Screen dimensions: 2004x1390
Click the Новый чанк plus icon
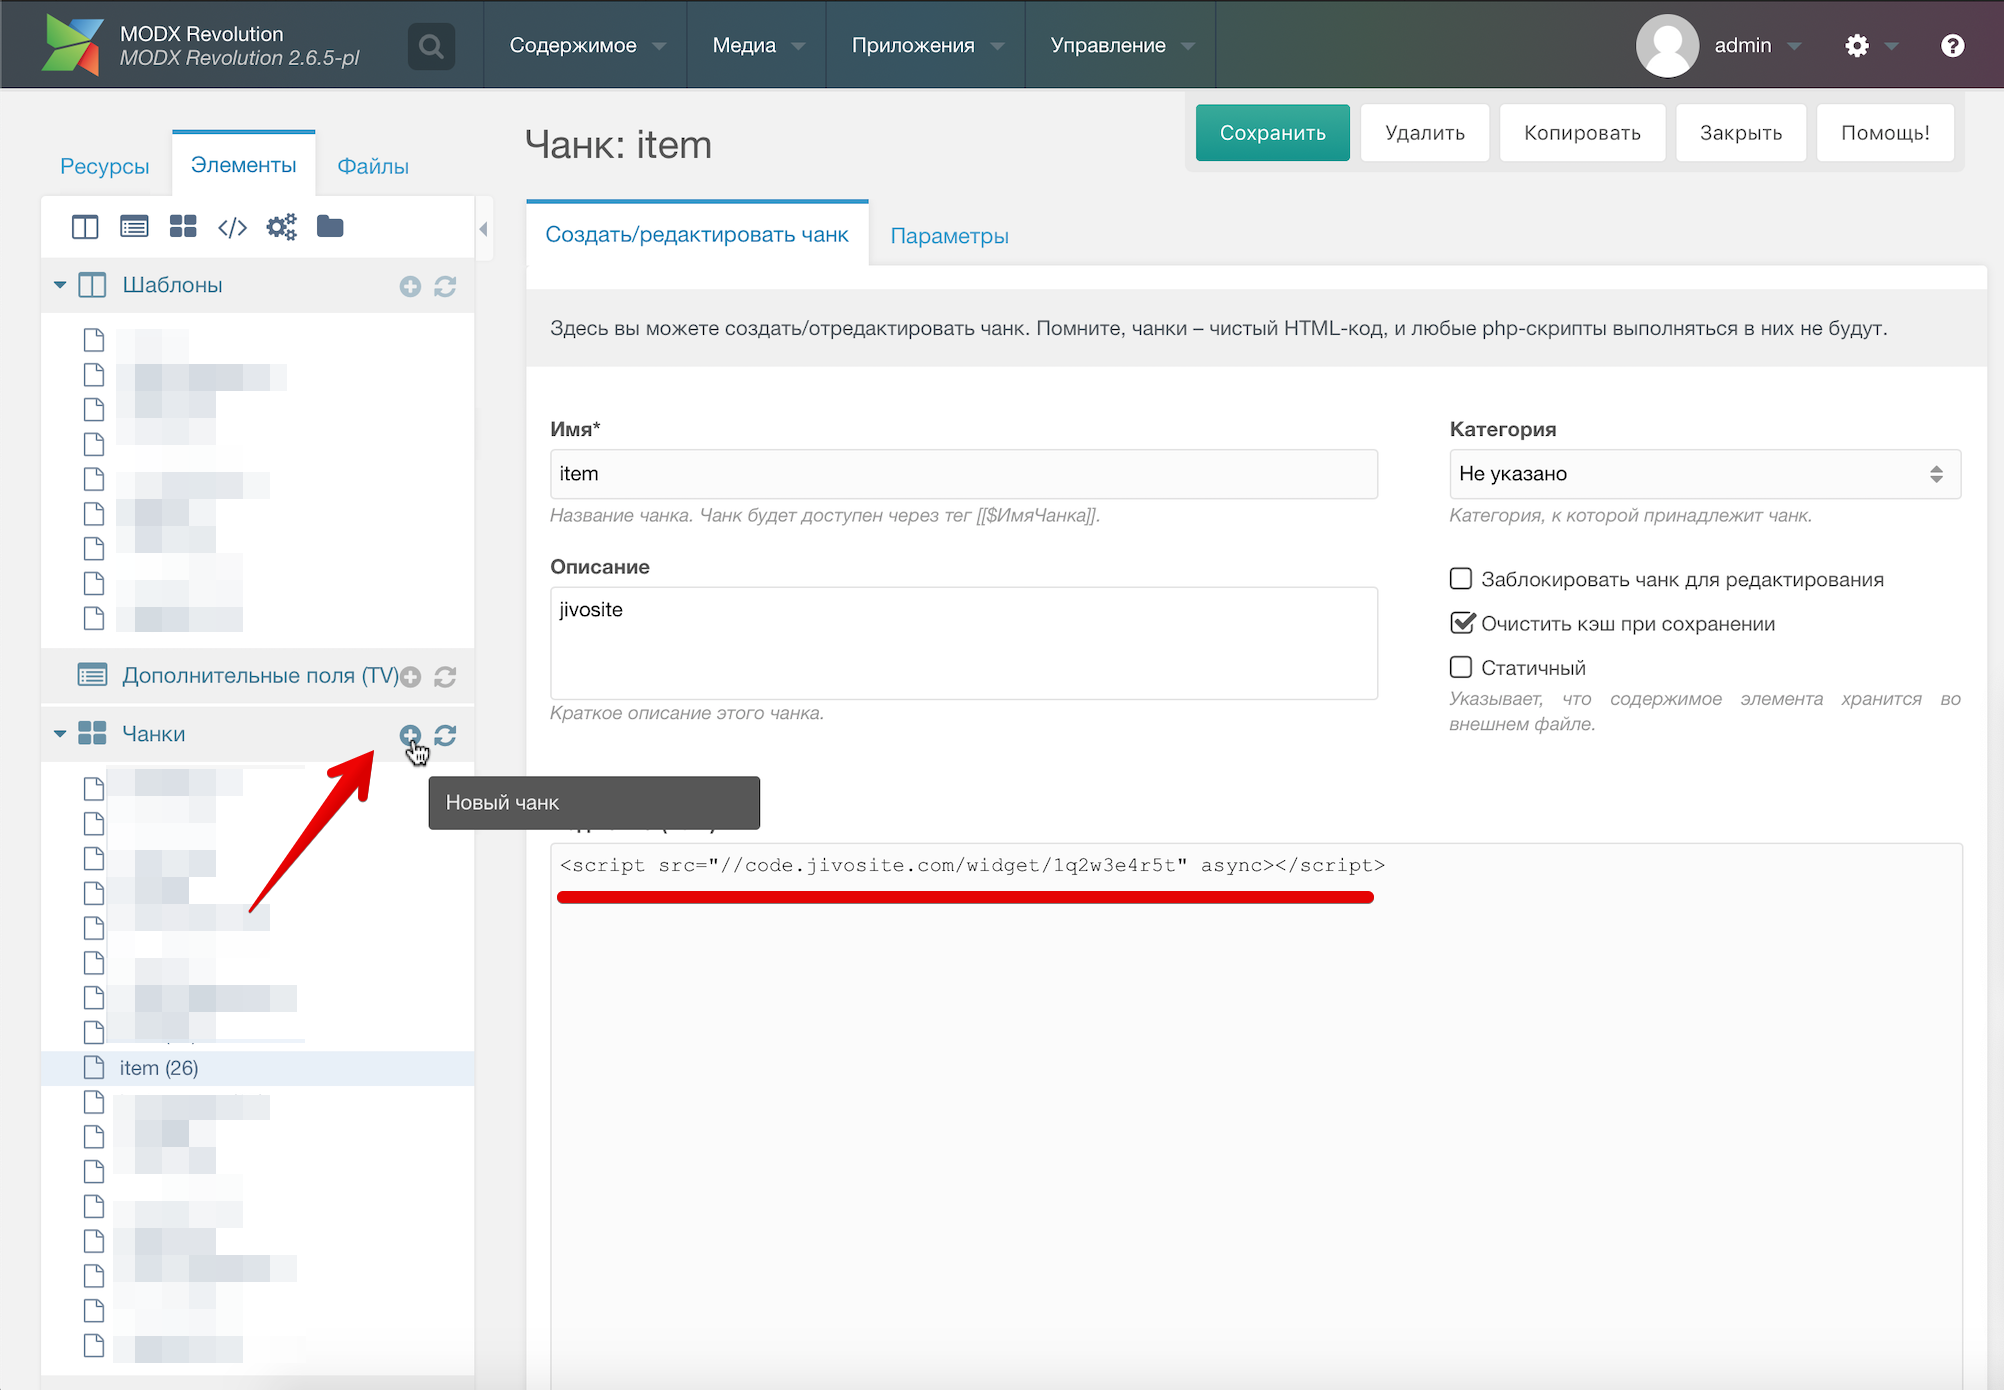point(410,735)
